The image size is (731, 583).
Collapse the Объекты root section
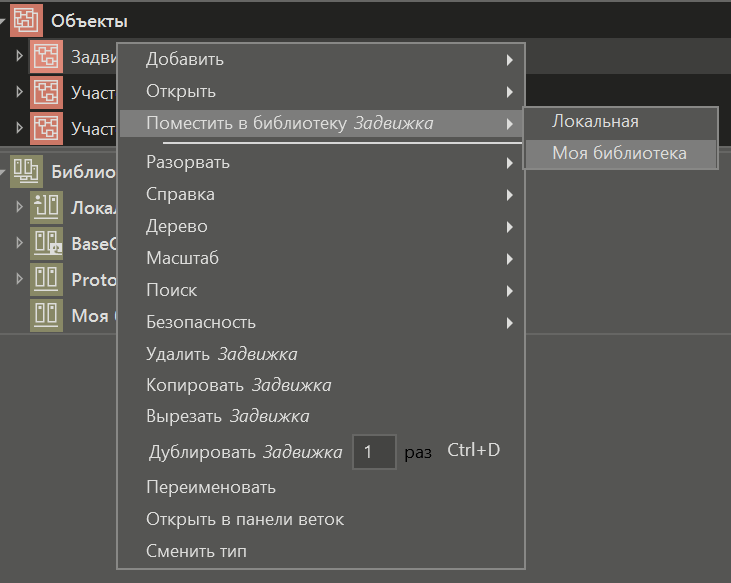coord(5,20)
